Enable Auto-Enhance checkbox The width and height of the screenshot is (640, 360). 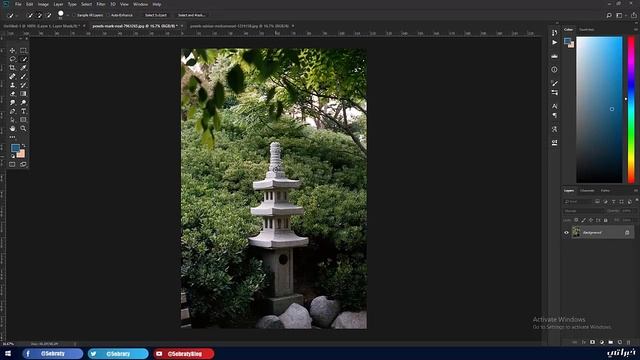point(109,15)
